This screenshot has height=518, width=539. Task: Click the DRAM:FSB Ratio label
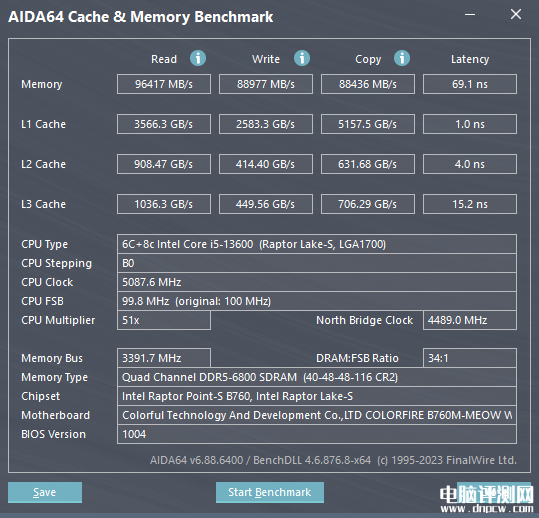click(357, 358)
